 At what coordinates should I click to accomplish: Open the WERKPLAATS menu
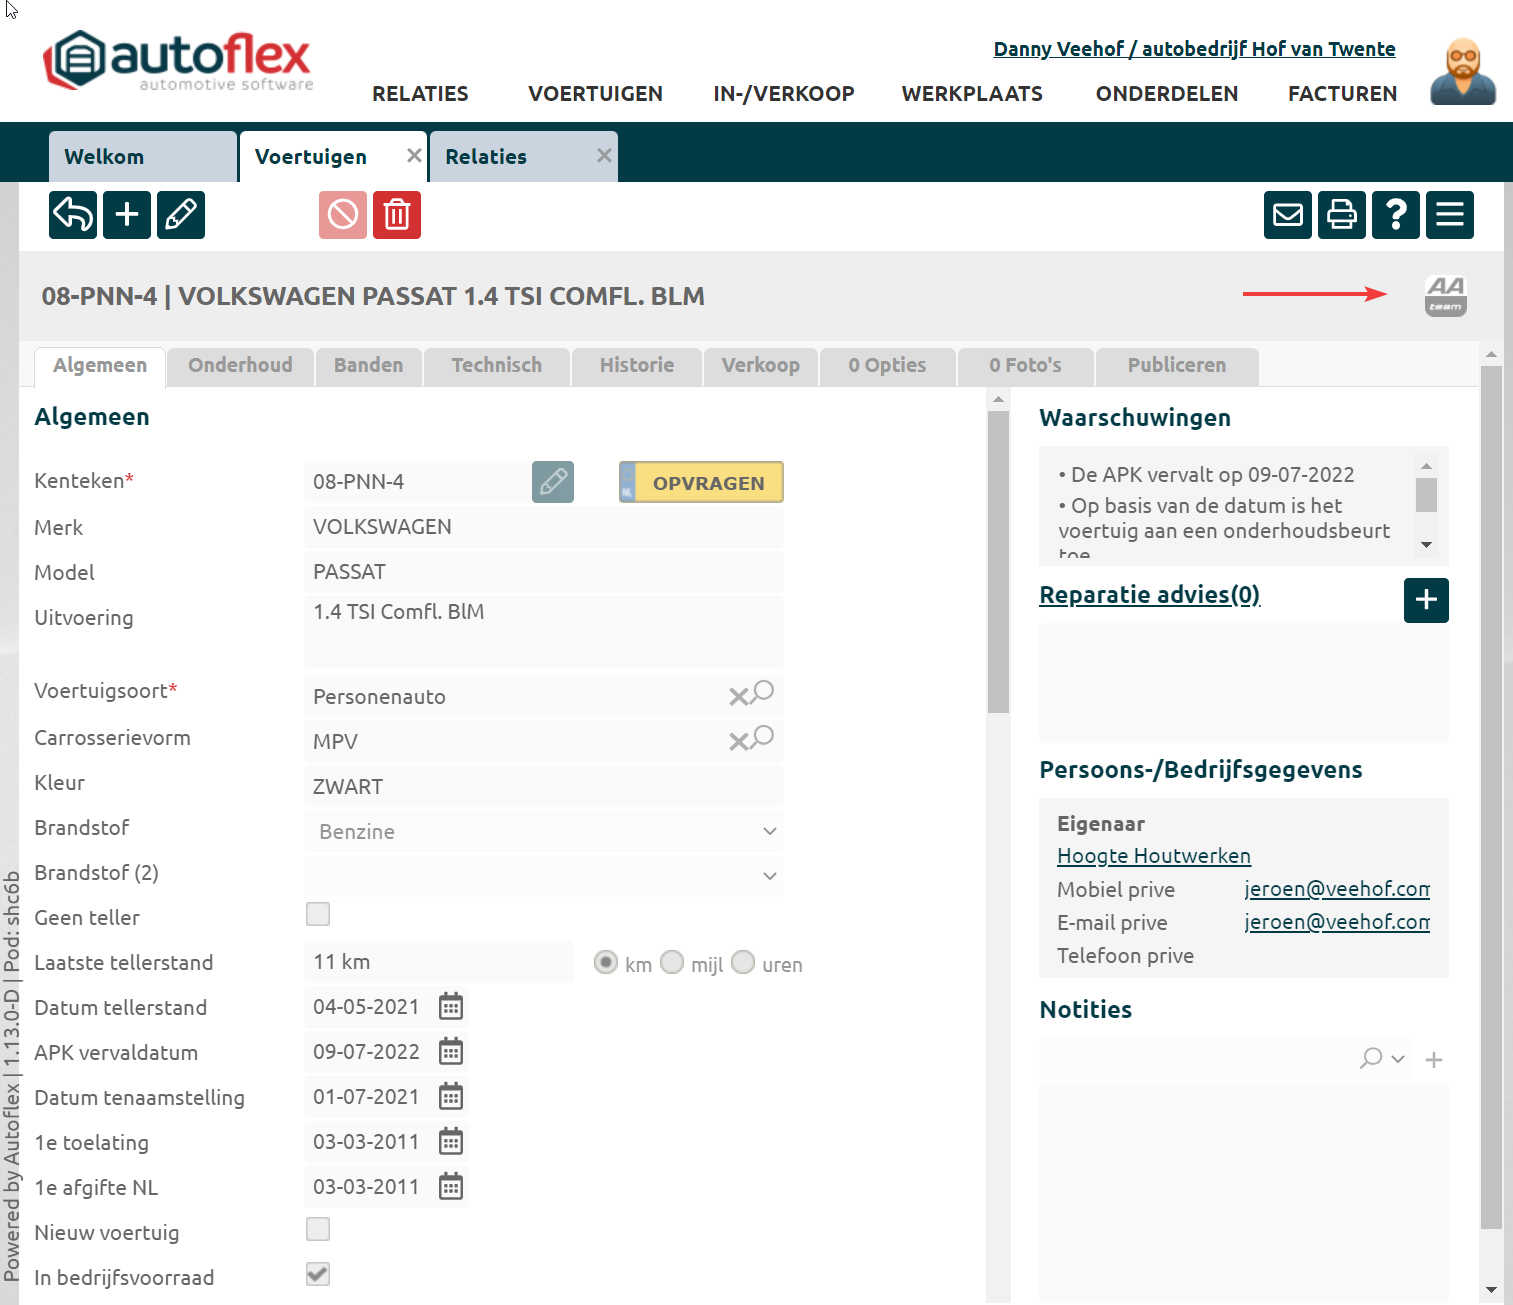click(x=972, y=94)
